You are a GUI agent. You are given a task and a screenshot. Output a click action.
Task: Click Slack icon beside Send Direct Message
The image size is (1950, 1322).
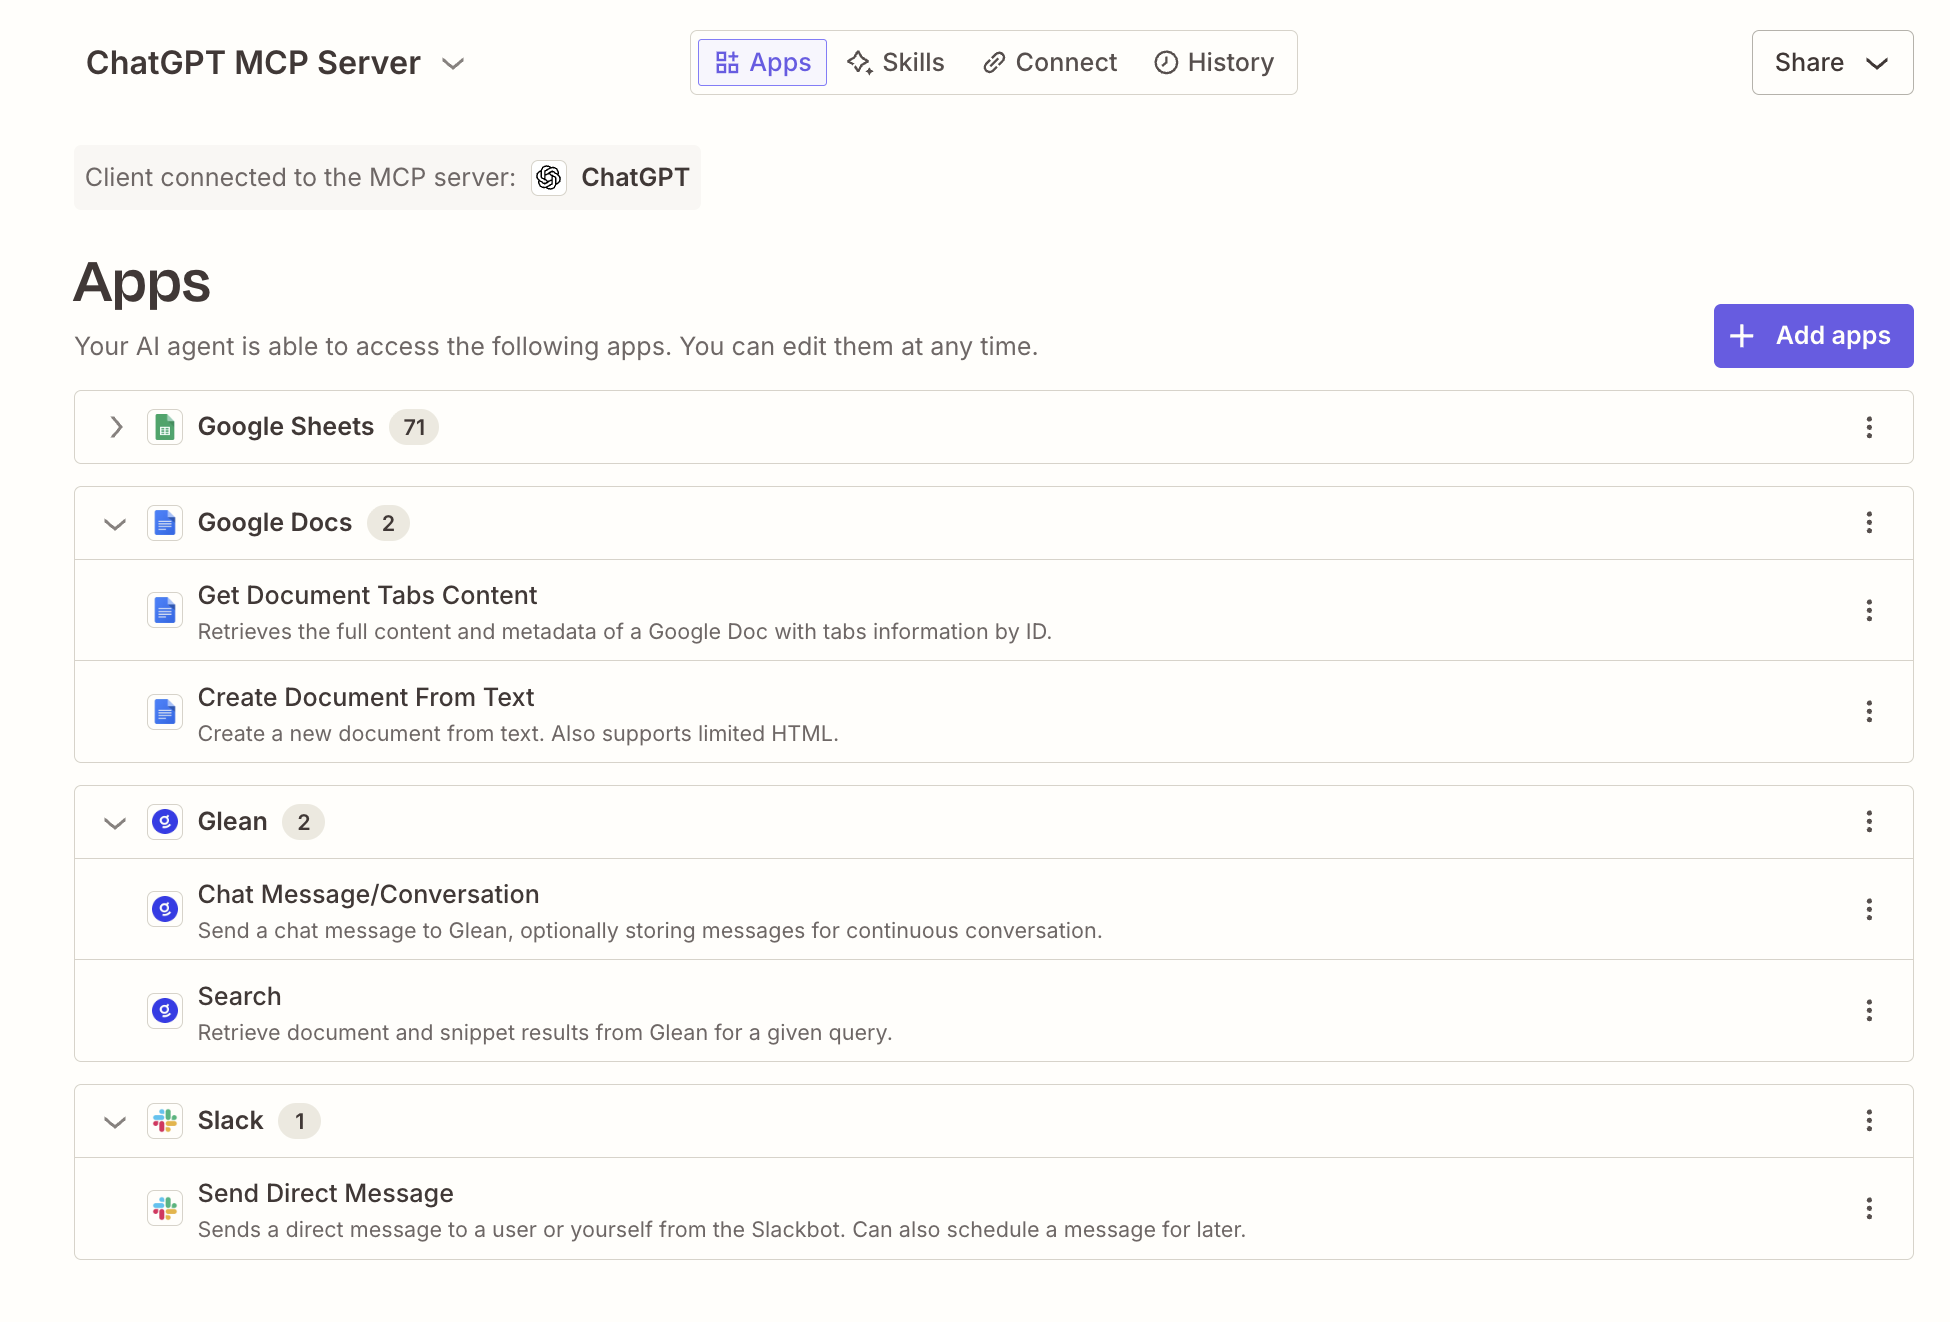(x=165, y=1209)
